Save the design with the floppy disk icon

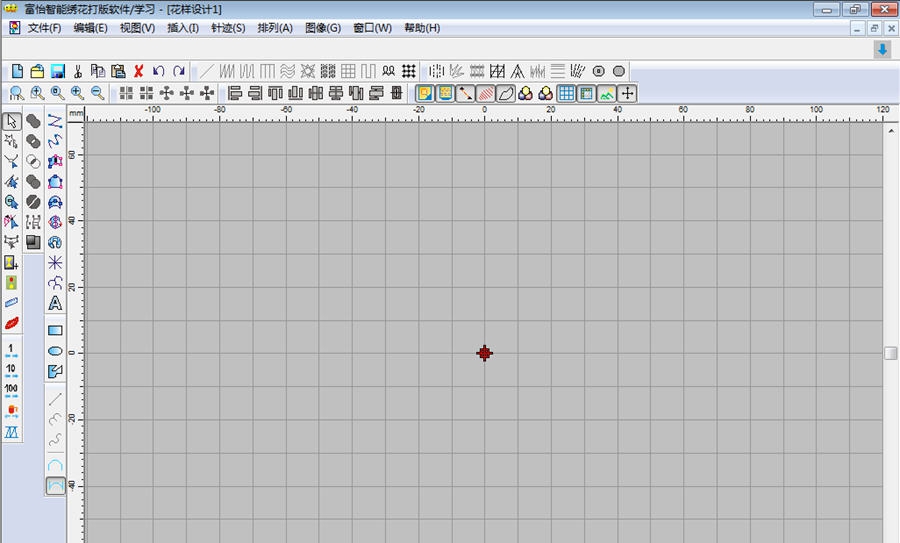(58, 71)
